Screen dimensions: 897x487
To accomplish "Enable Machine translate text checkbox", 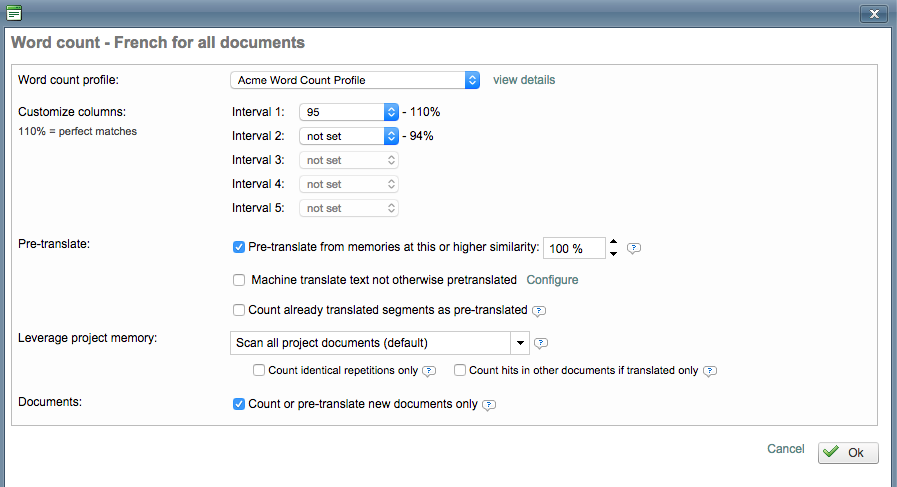I will 238,280.
